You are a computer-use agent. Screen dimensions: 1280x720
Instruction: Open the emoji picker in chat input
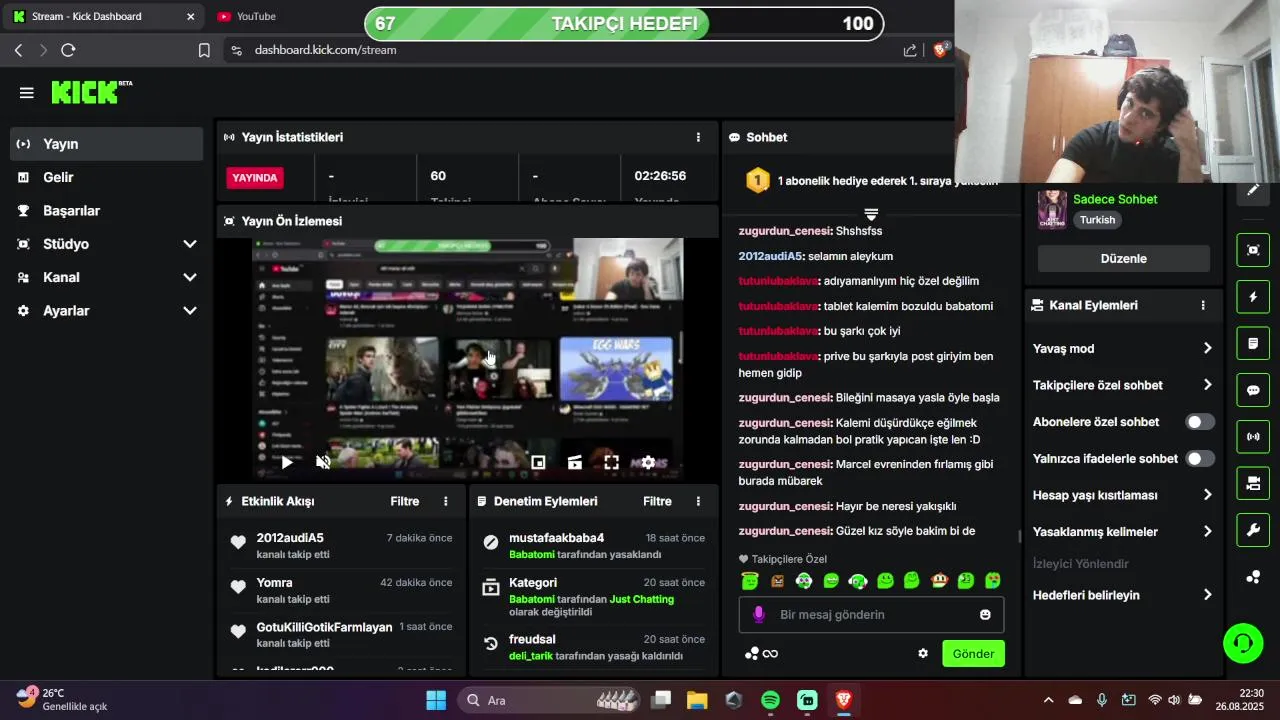pos(985,615)
